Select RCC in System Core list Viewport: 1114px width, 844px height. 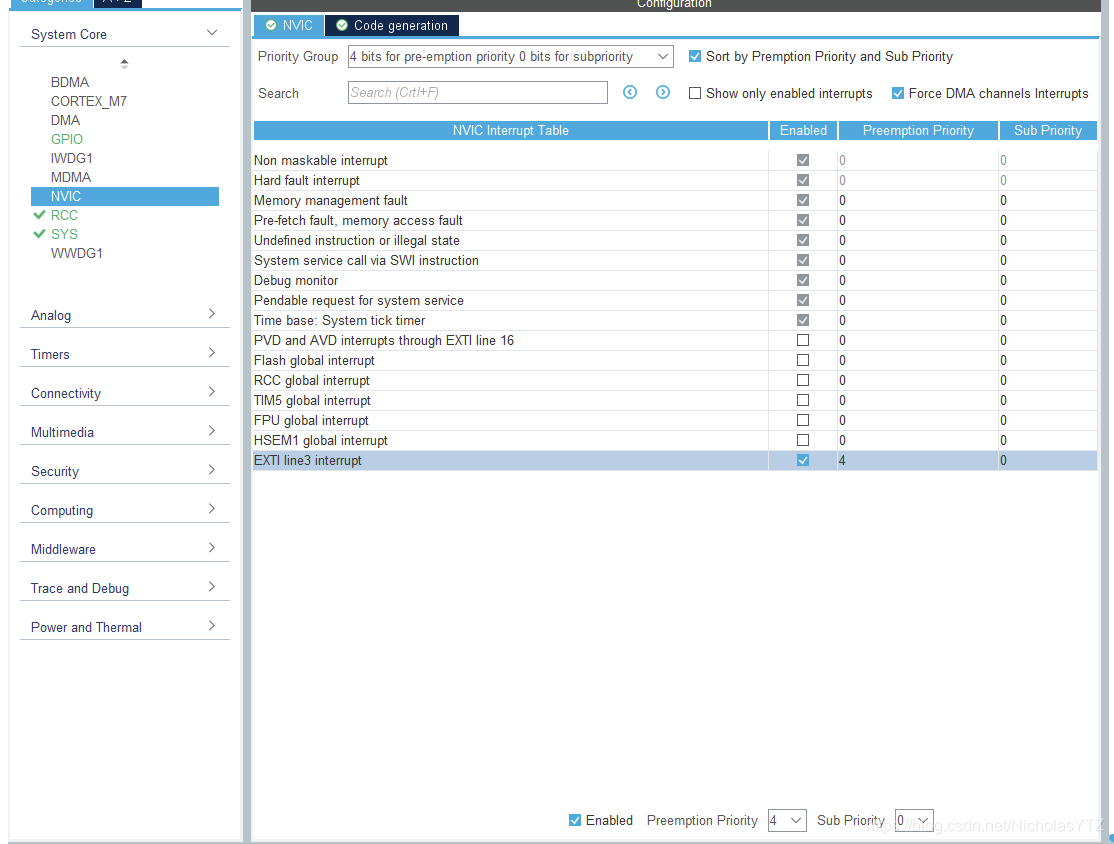pos(64,215)
